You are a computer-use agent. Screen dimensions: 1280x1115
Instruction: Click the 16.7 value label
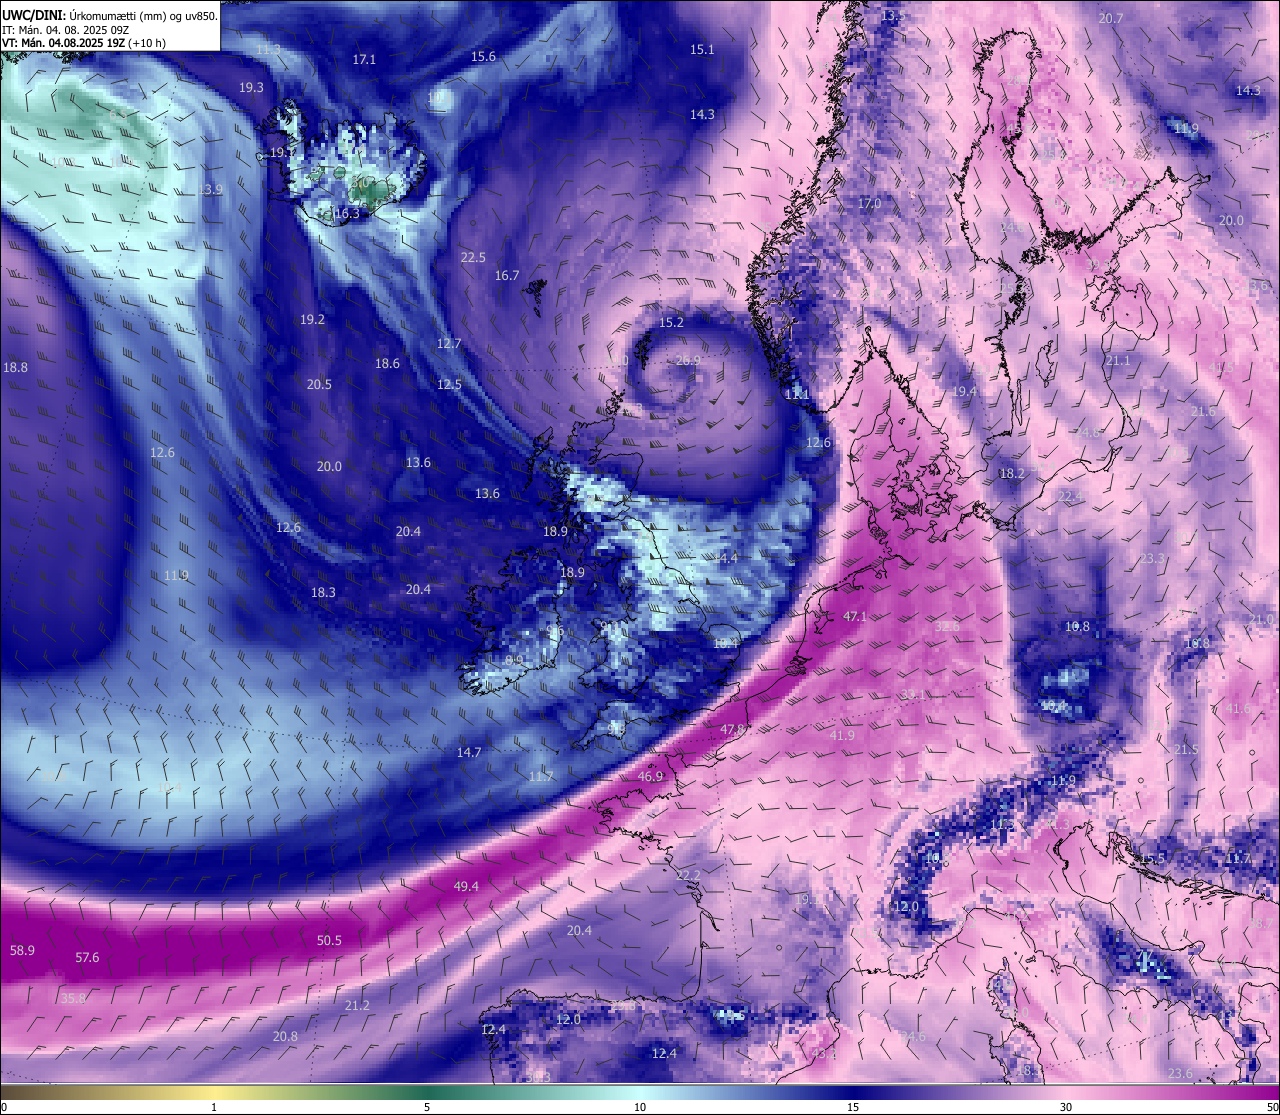click(x=507, y=275)
